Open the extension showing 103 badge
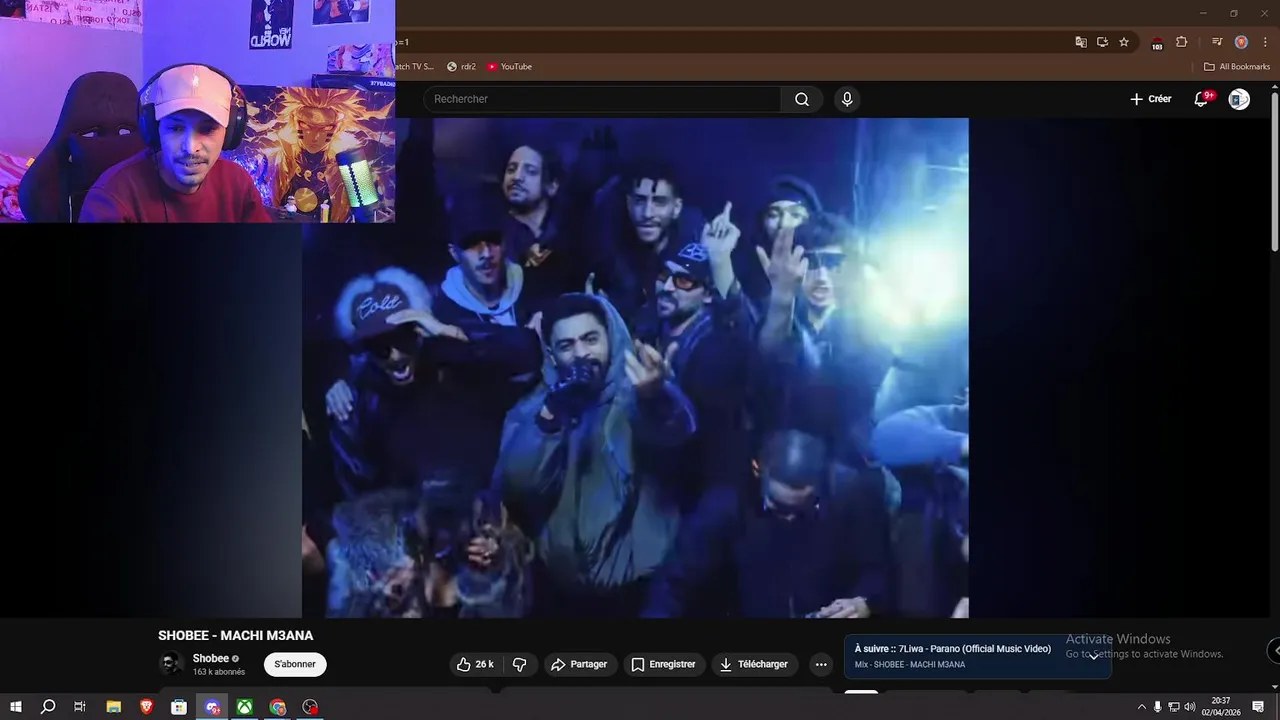This screenshot has height=720, width=1280. 1157,43
